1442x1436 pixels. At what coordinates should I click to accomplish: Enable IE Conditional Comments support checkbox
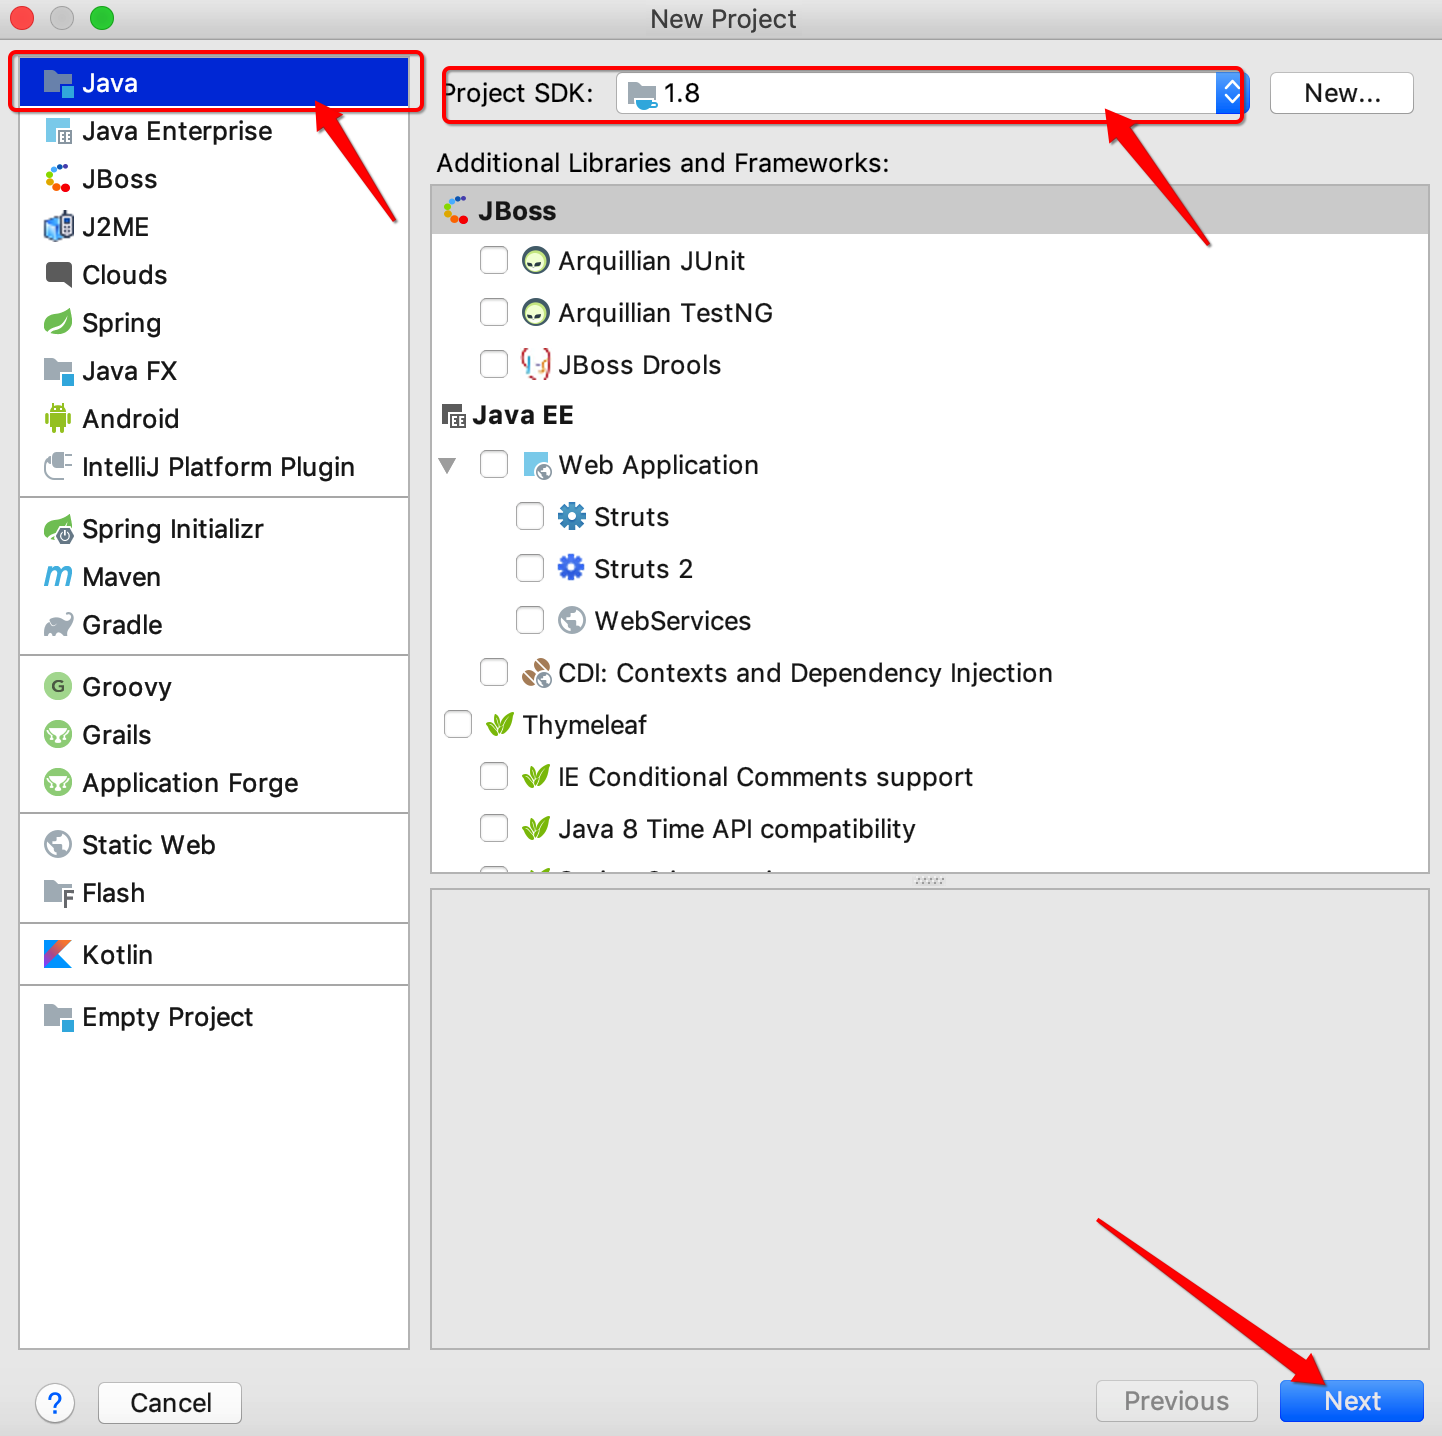pos(494,776)
